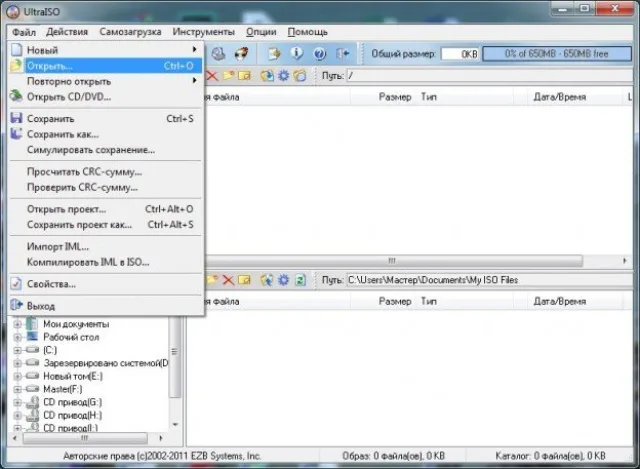The width and height of the screenshot is (640, 469).
Task: Click blue gear icon in lower pane toolbar
Action: pos(283,280)
